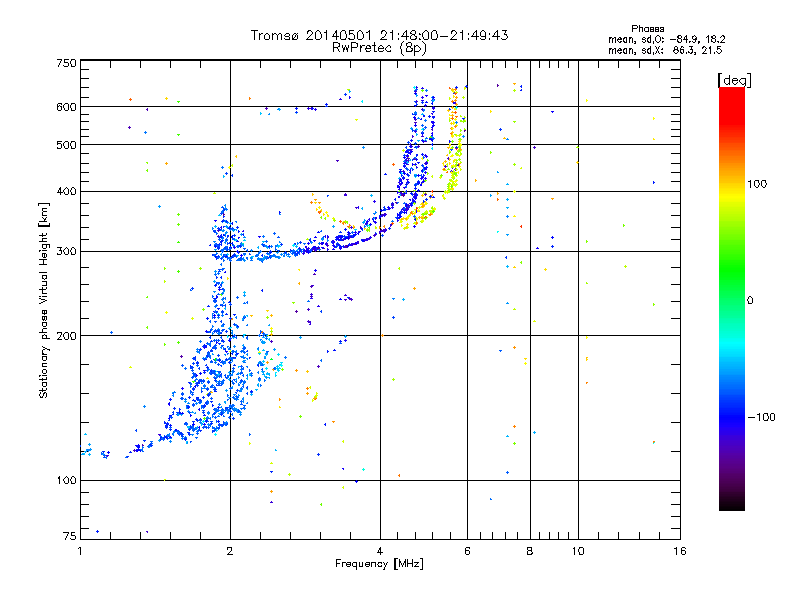This screenshot has height=600, width=800.
Task: Click the y-axis '200' tick label
Action: [x=66, y=336]
